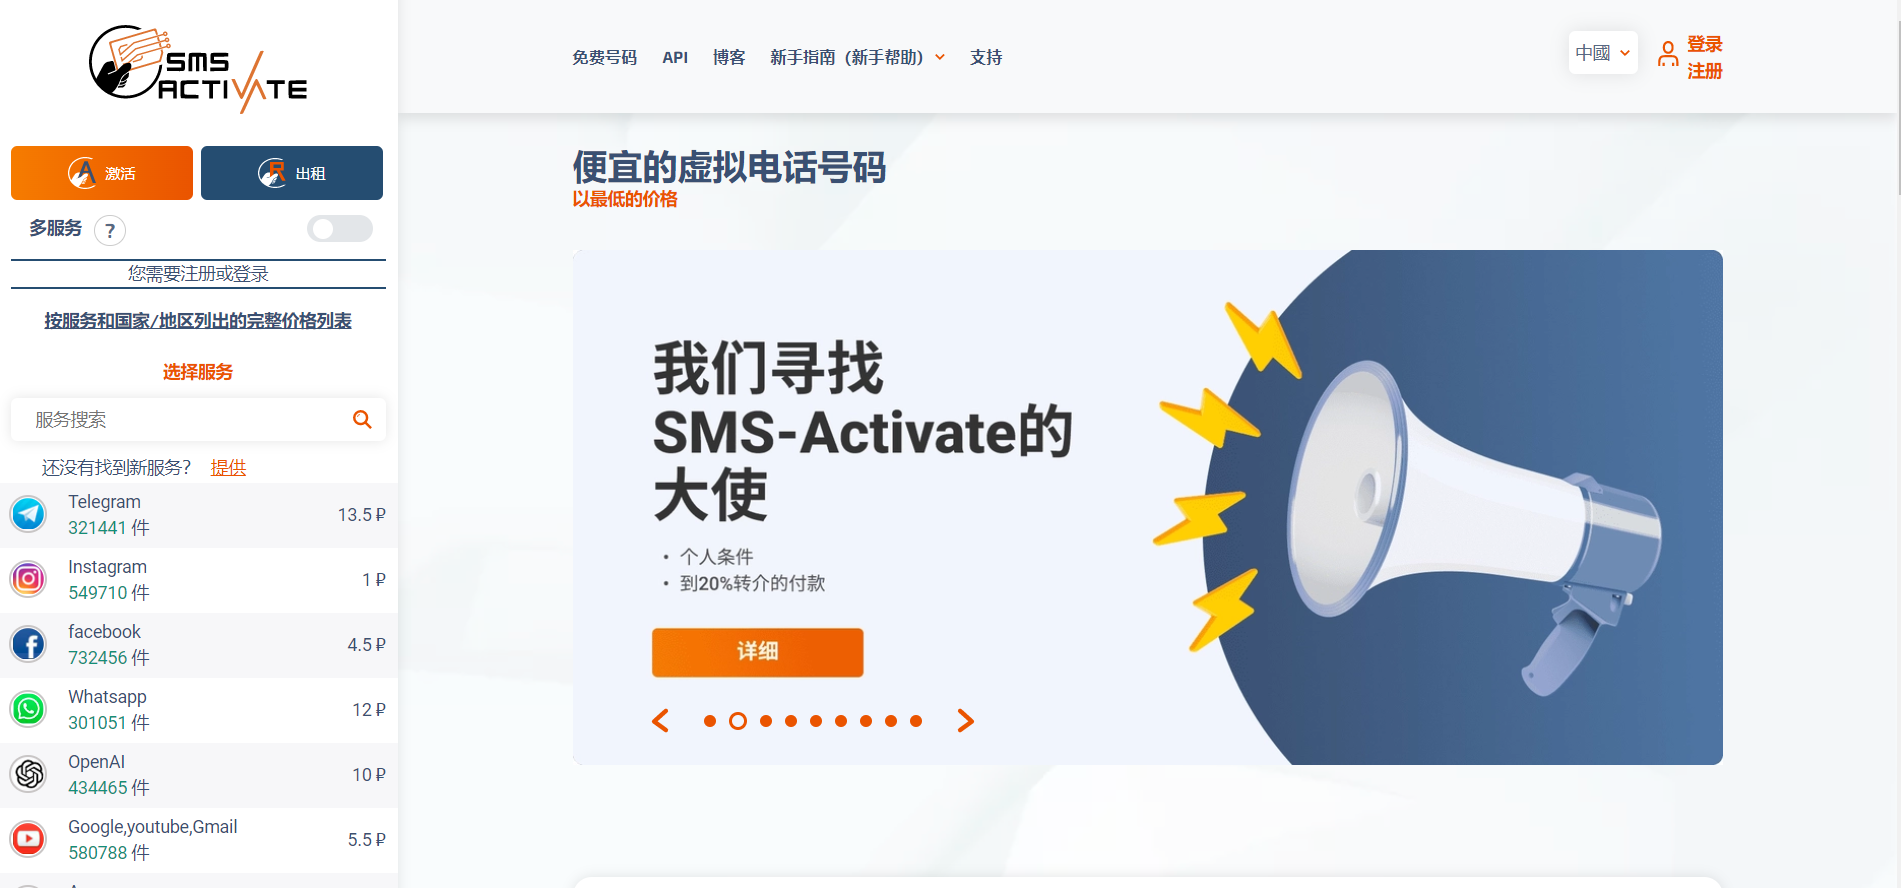Toggle the 多服务 multi-service switch
Viewport: 1901px width, 888px height.
click(340, 229)
